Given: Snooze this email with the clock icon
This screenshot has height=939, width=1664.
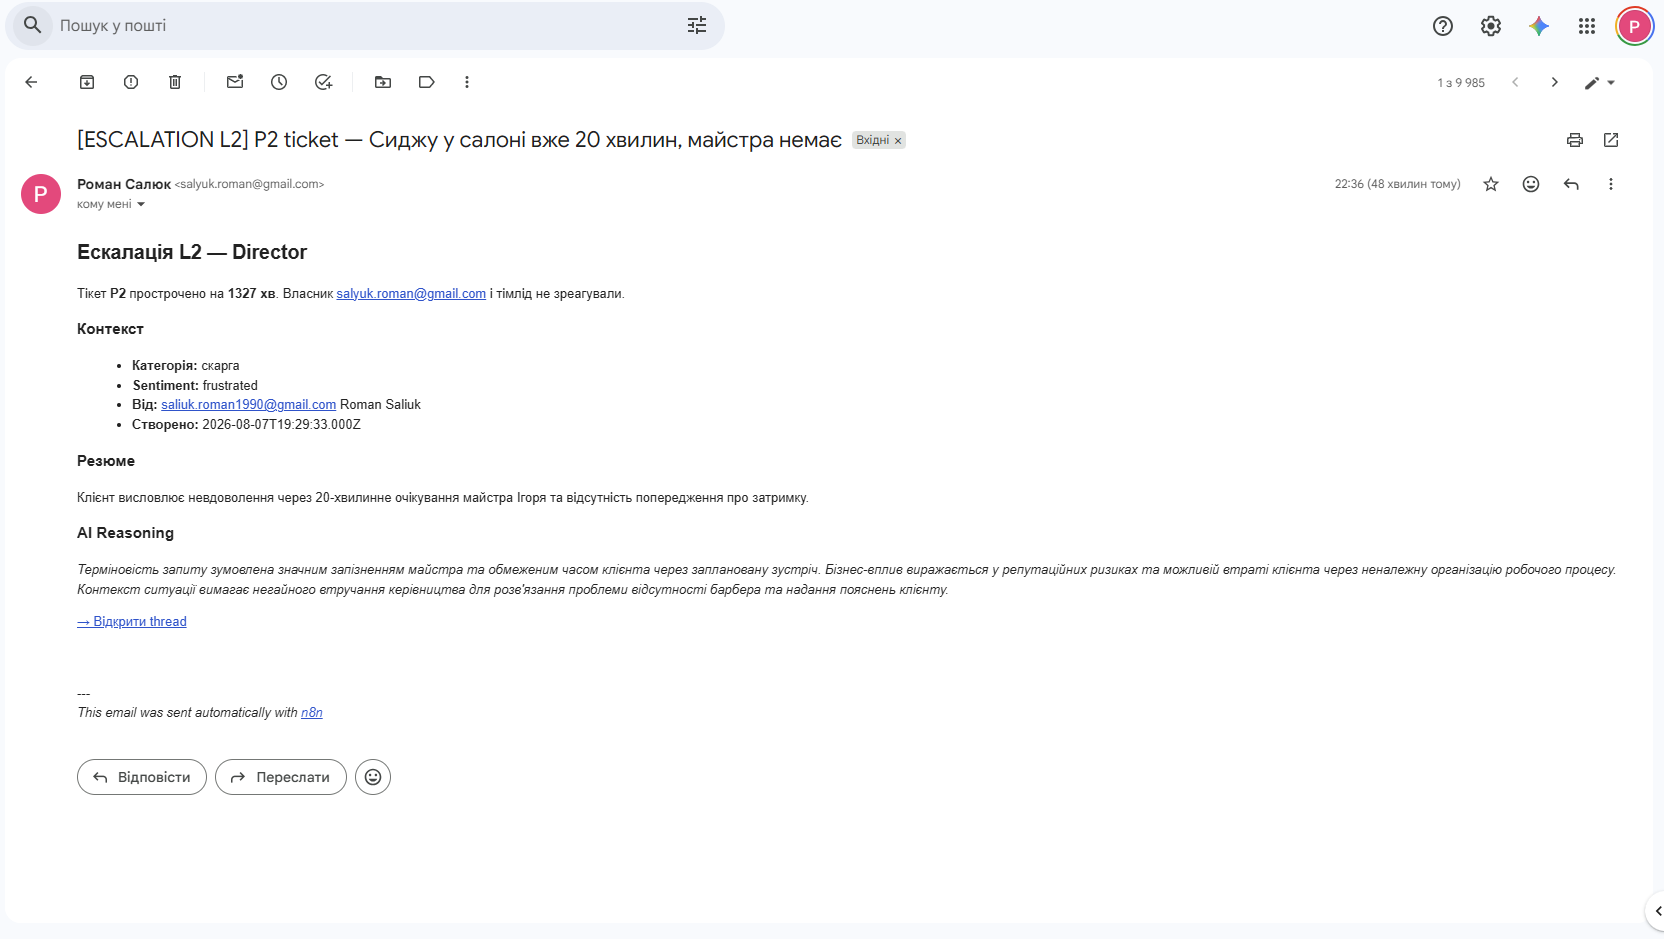Looking at the screenshot, I should (x=279, y=82).
